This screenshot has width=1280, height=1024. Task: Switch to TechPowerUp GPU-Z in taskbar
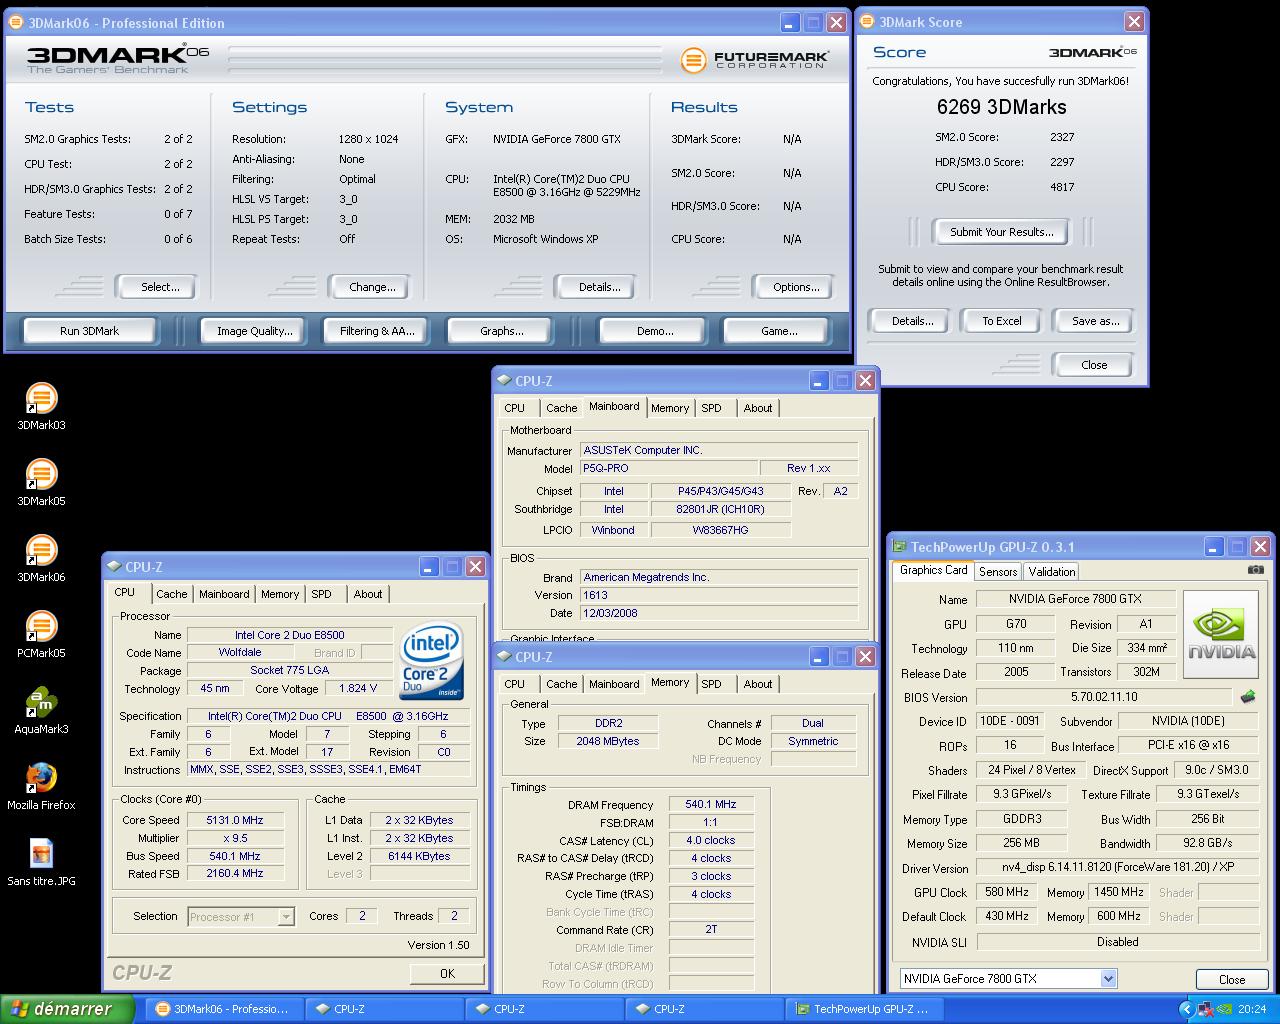point(864,1009)
